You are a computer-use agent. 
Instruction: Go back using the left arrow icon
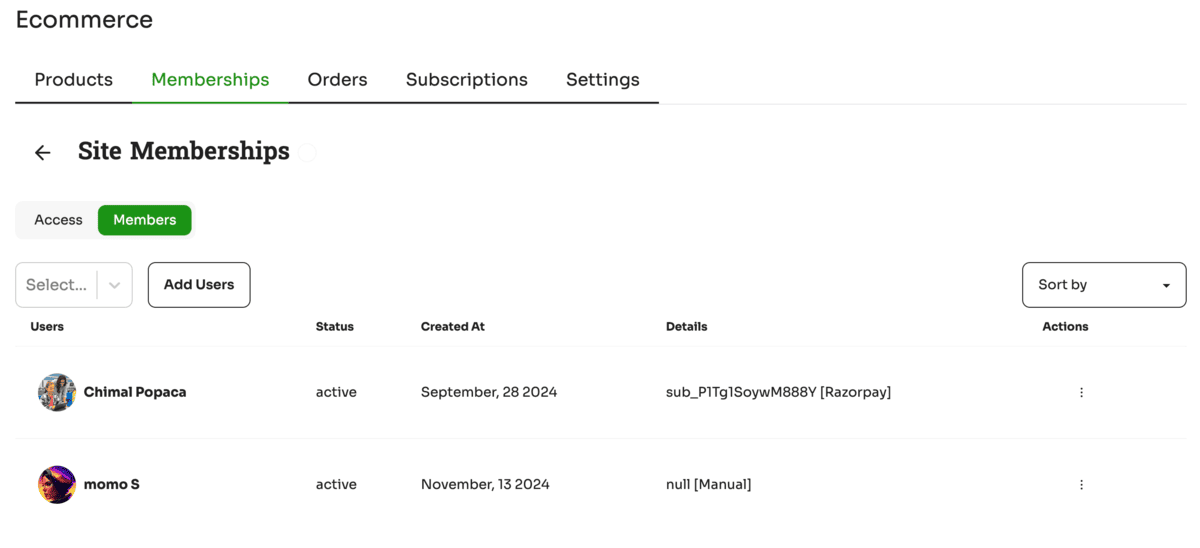pos(42,152)
